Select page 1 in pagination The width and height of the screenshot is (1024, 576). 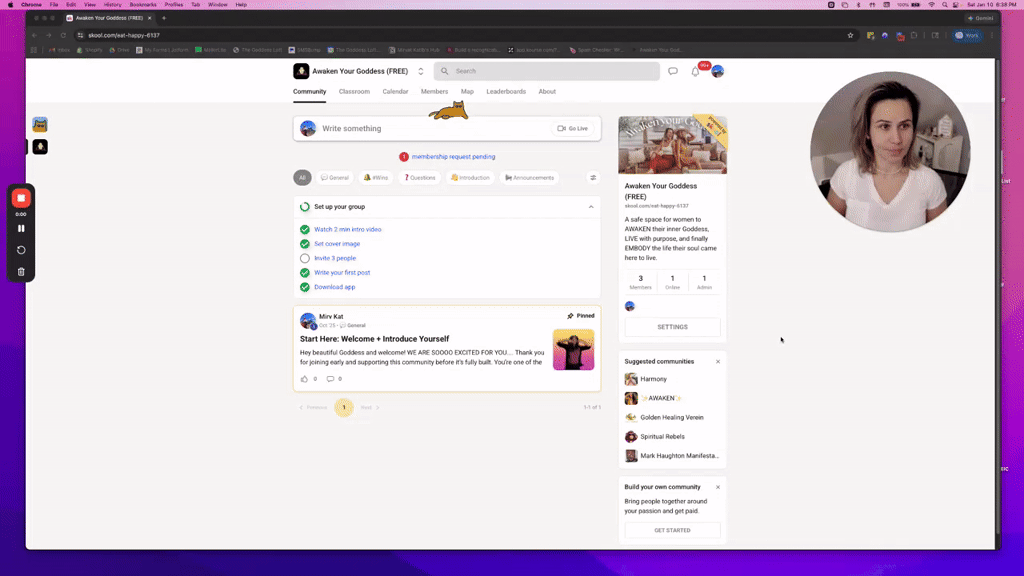click(x=344, y=408)
